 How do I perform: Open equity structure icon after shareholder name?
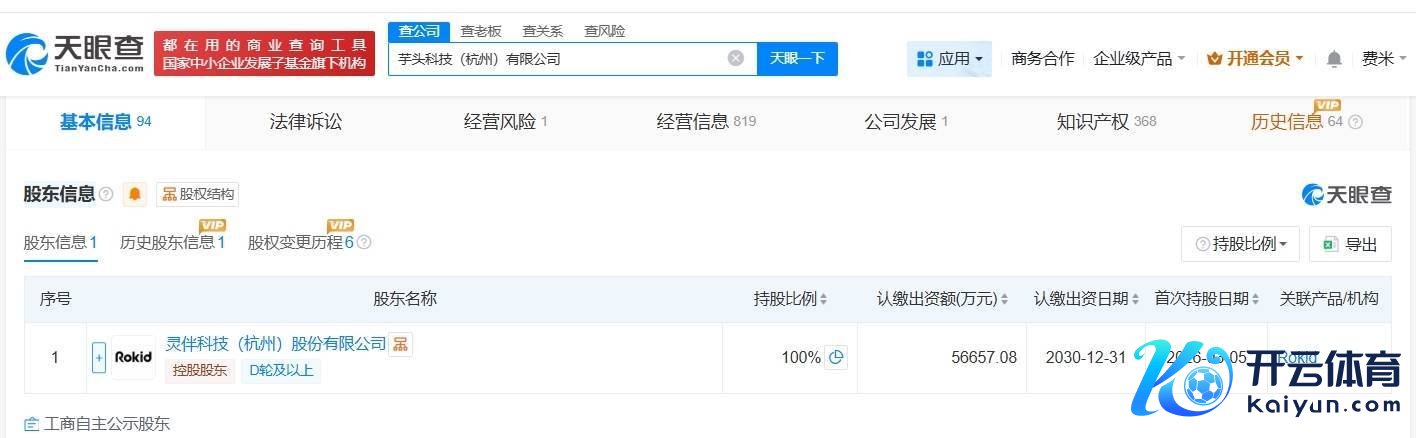pyautogui.click(x=400, y=344)
